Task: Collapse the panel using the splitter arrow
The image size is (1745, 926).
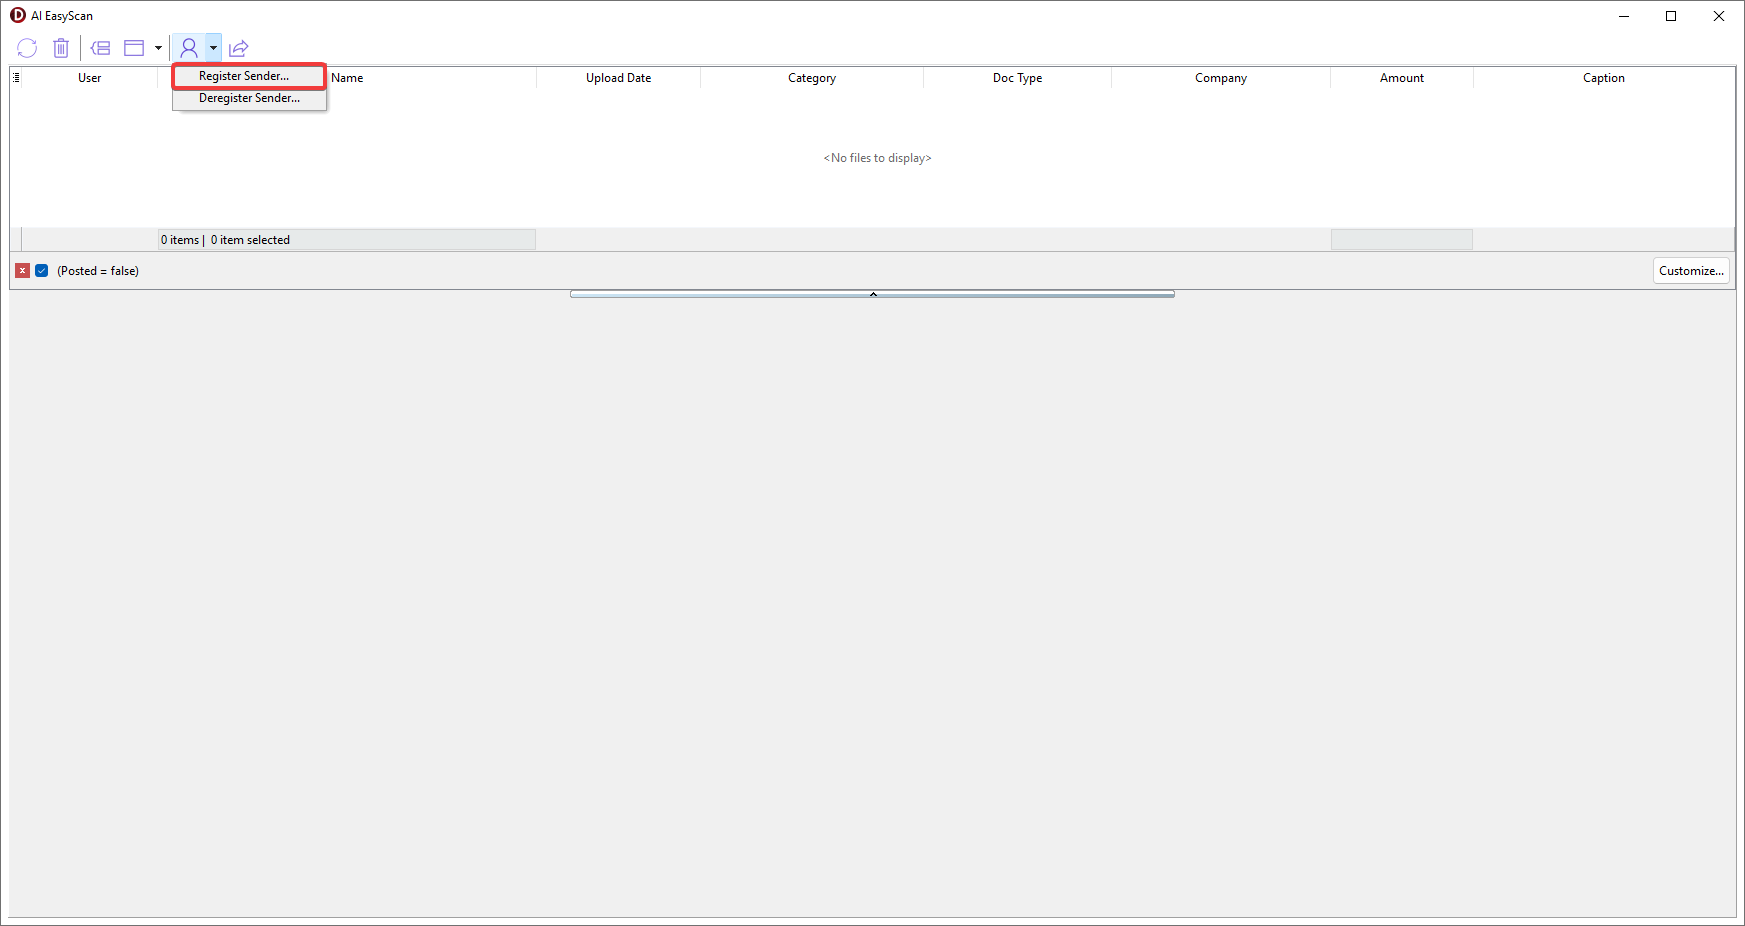Action: tap(872, 294)
